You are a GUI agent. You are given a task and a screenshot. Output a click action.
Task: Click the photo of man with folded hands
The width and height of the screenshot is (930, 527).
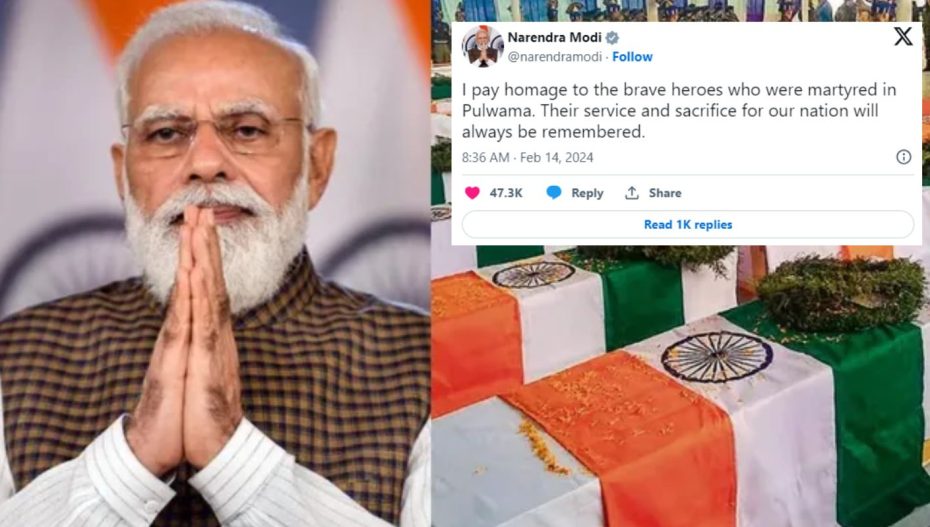click(x=215, y=263)
